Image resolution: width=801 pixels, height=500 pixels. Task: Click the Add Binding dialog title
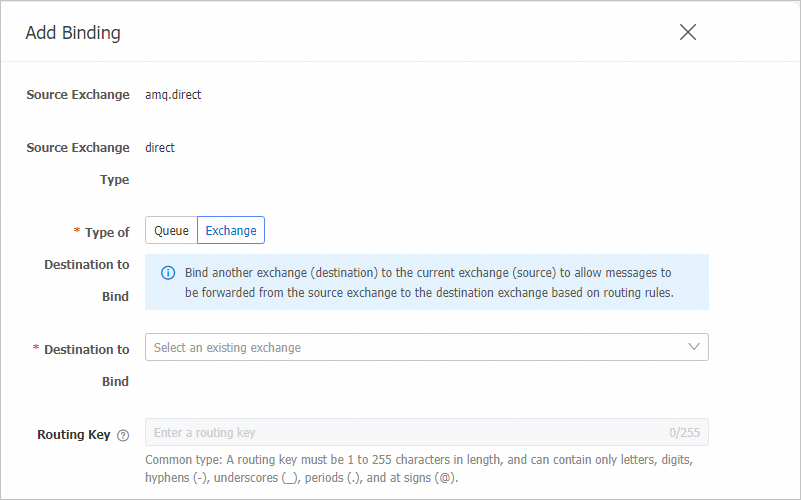point(73,33)
